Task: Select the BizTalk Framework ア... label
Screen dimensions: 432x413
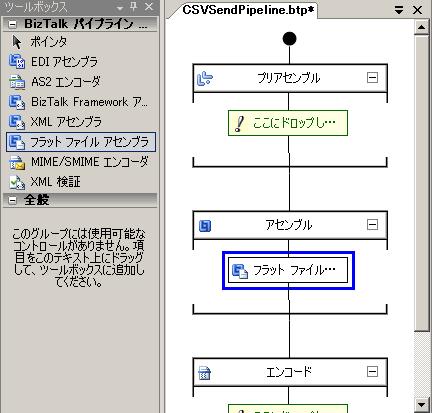Action: pyautogui.click(x=89, y=102)
